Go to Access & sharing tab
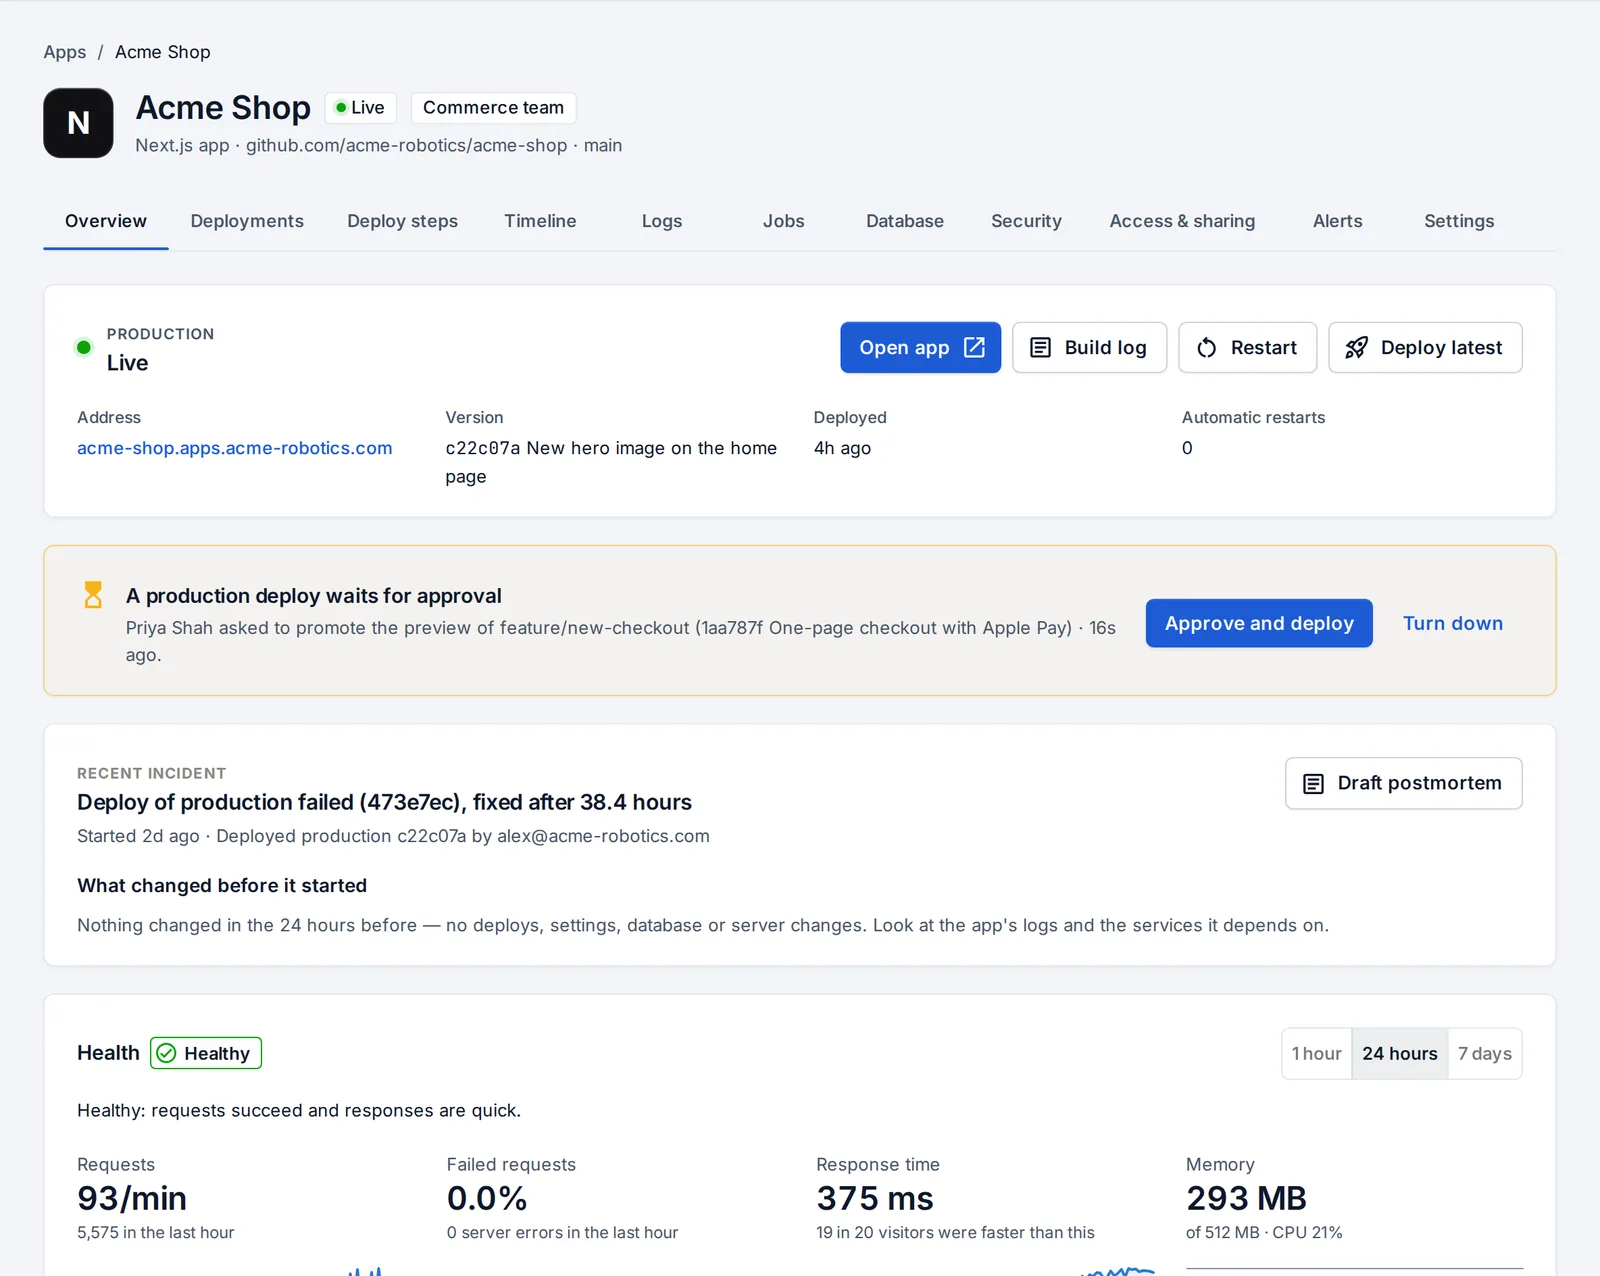This screenshot has width=1600, height=1276. 1182,221
